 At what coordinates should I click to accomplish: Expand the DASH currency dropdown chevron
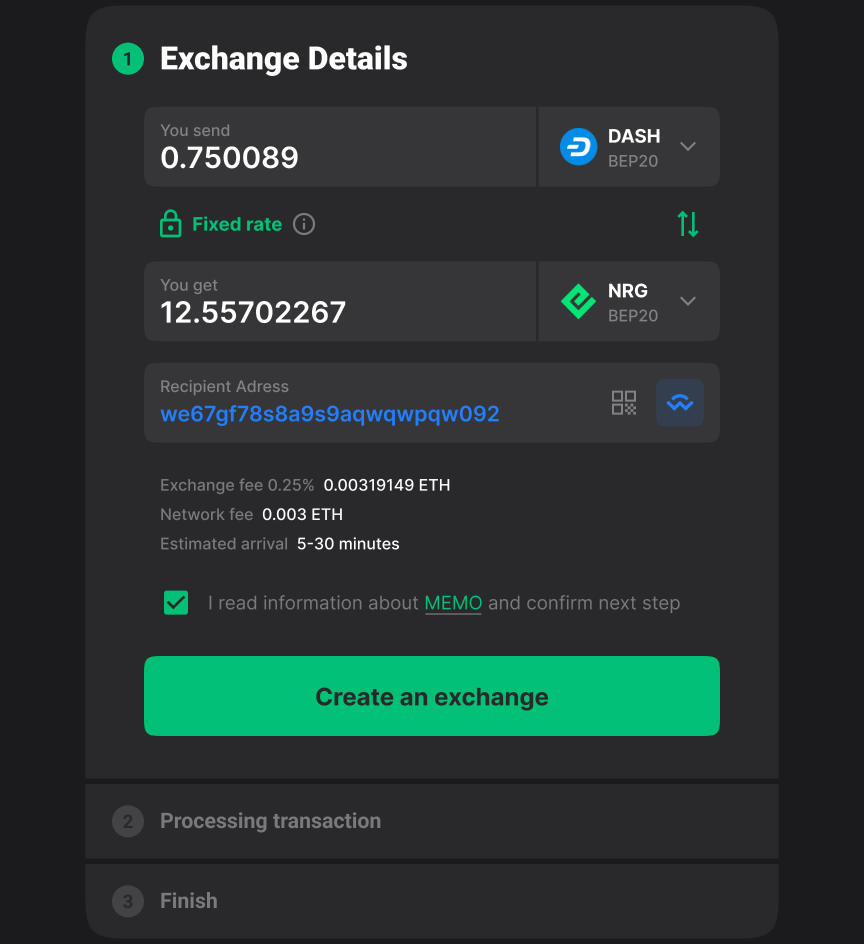[688, 146]
